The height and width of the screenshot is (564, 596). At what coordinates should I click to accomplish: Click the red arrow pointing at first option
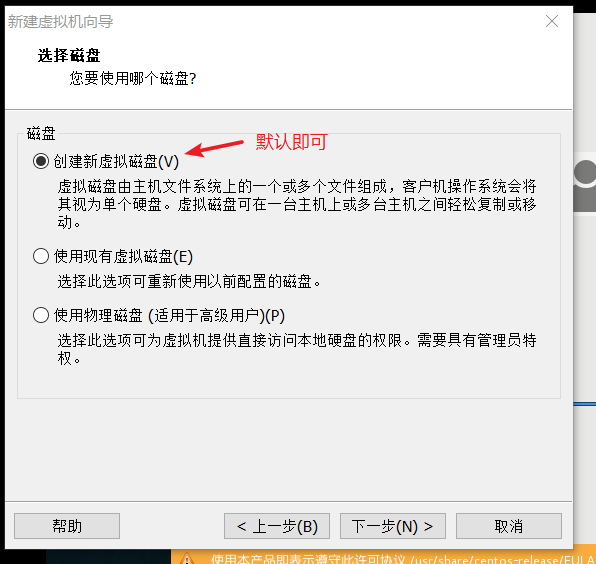point(214,148)
